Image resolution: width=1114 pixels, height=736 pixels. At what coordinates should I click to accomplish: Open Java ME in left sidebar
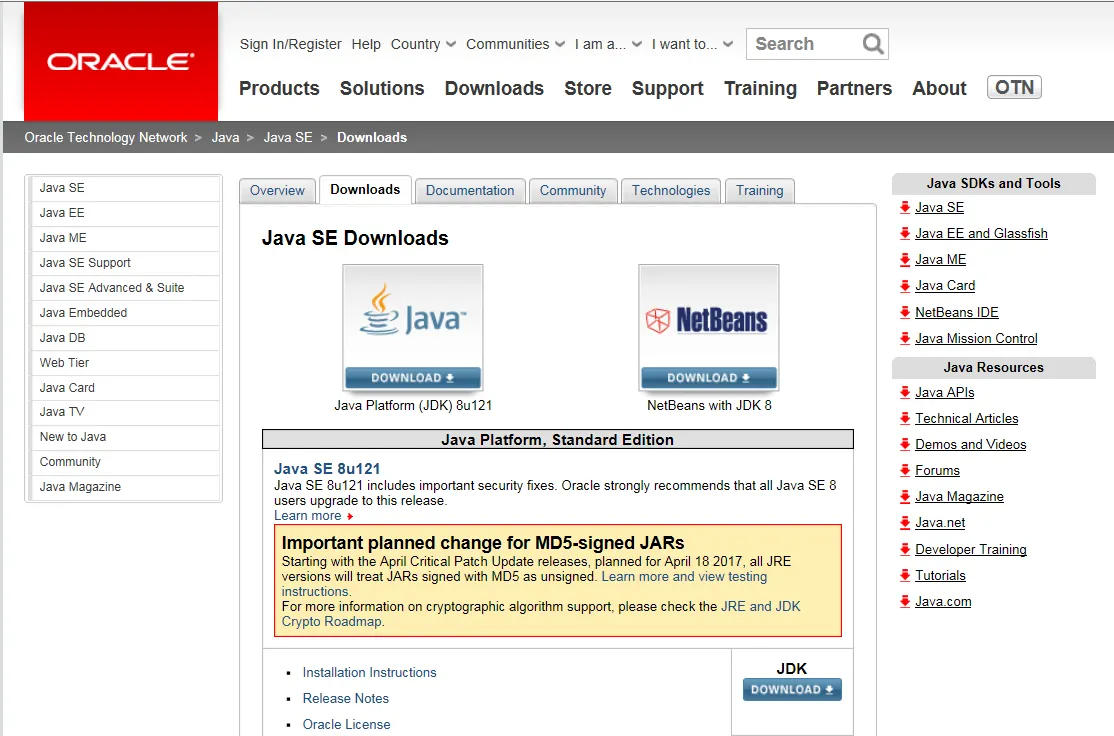tap(125, 238)
